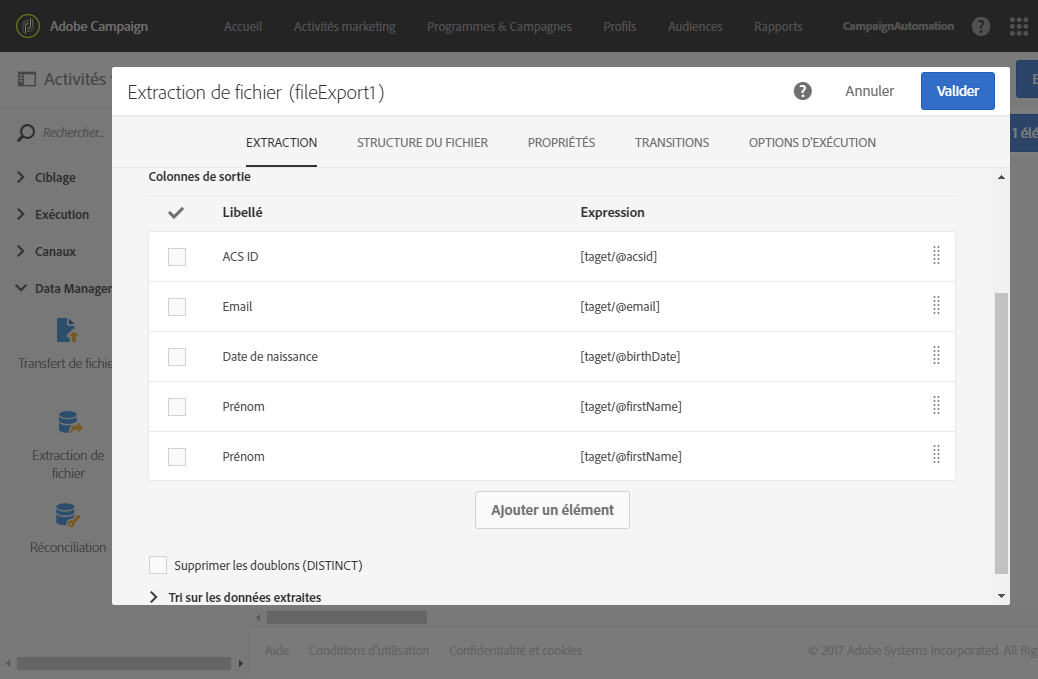1038x679 pixels.
Task: Open the top navigation help icon
Action: 982,26
